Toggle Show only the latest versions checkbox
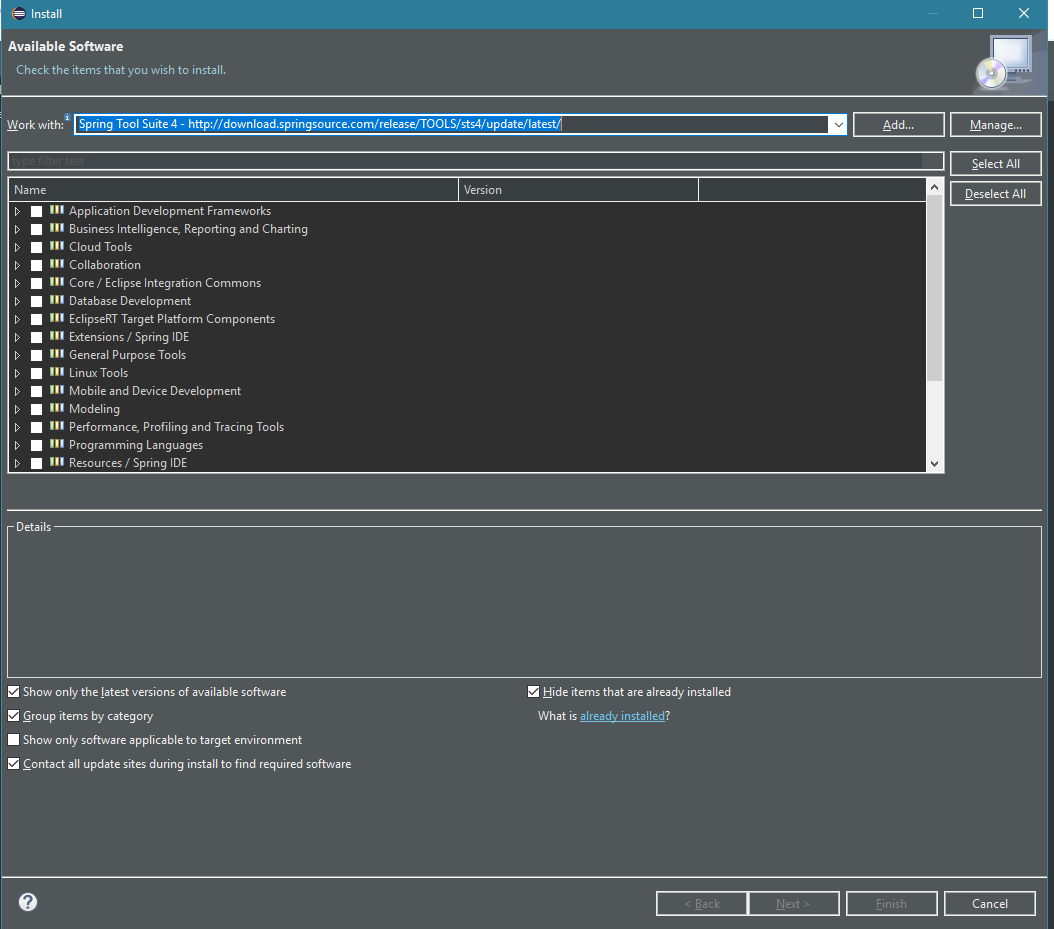 (x=13, y=692)
